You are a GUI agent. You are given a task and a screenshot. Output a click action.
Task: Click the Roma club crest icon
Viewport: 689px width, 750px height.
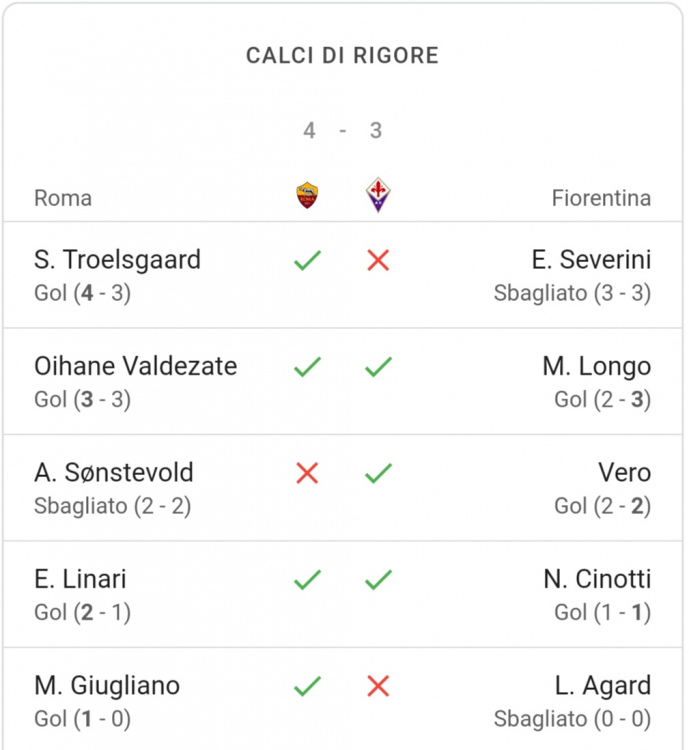point(307,195)
